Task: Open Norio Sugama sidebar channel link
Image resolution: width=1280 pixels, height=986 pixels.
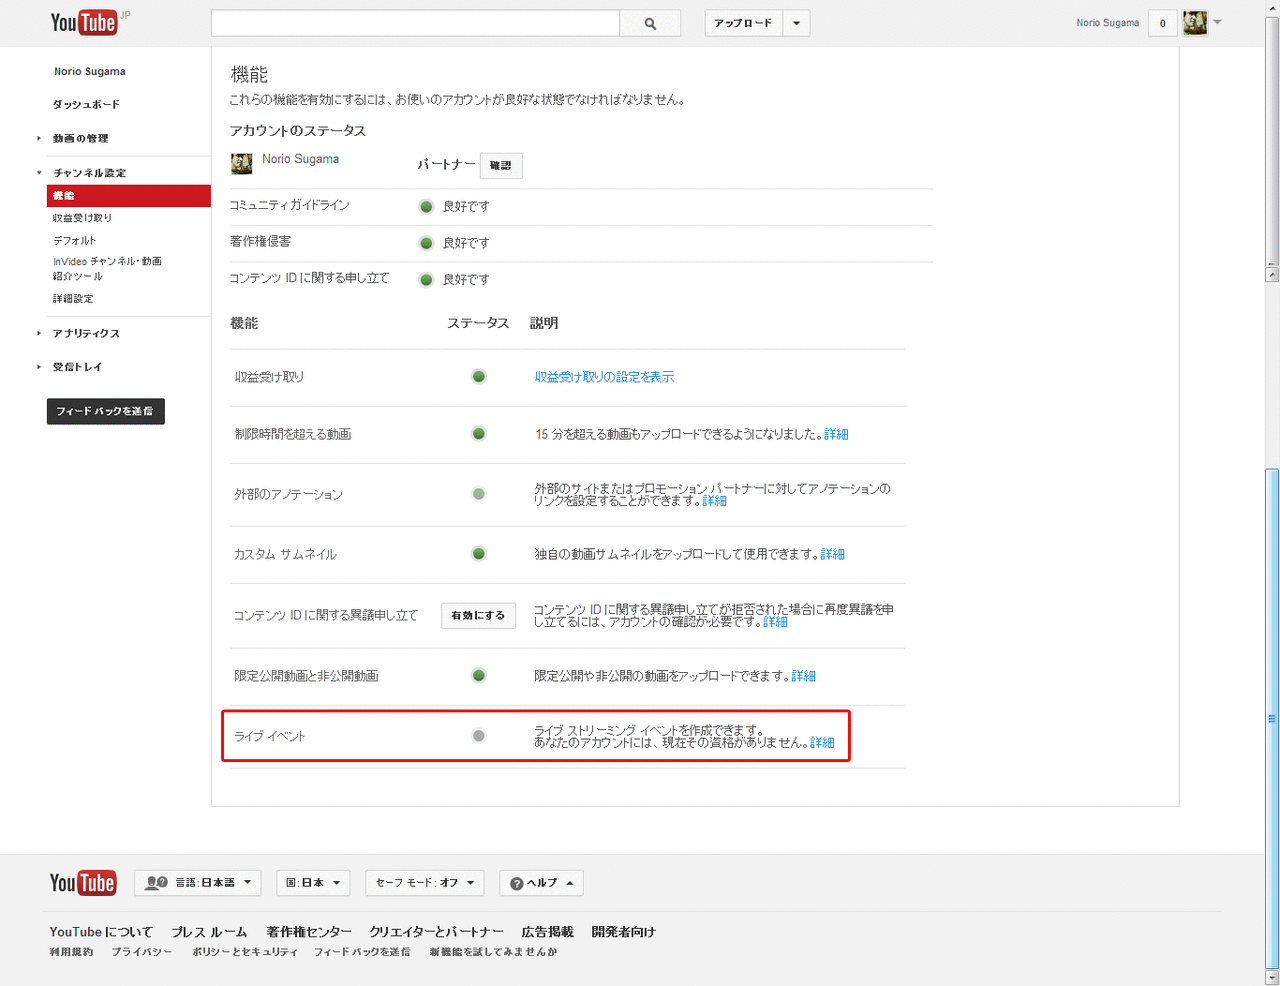Action: tap(90, 72)
